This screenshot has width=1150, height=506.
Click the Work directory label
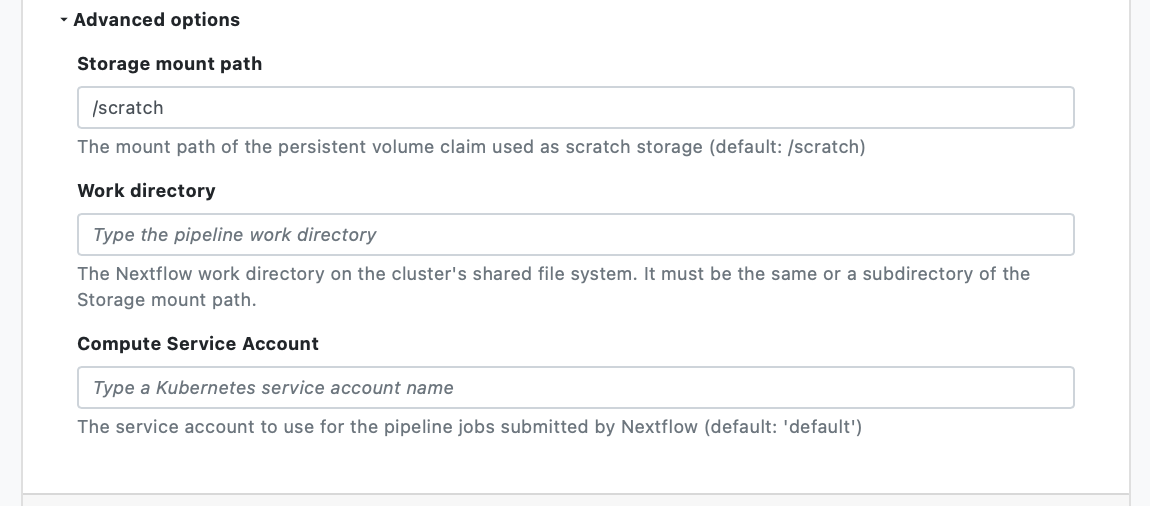tap(146, 190)
